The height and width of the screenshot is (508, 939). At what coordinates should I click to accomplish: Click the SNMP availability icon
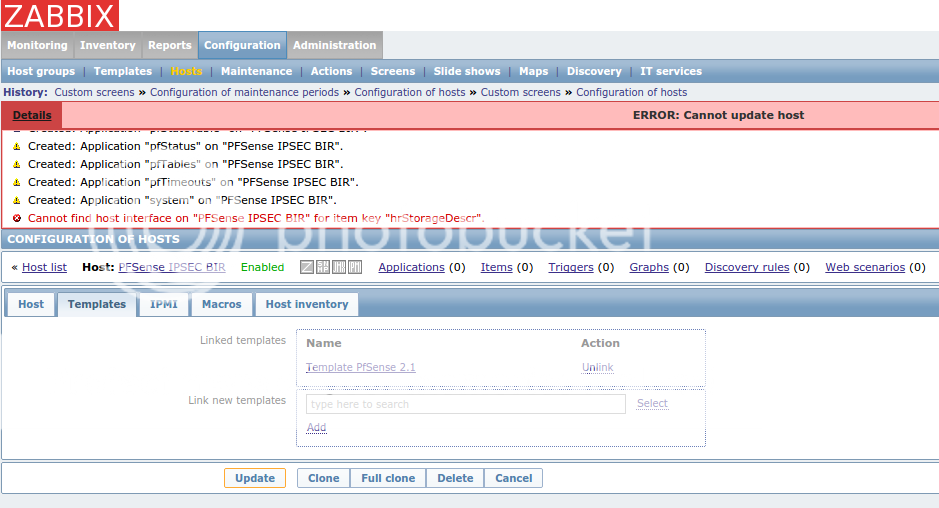click(323, 267)
